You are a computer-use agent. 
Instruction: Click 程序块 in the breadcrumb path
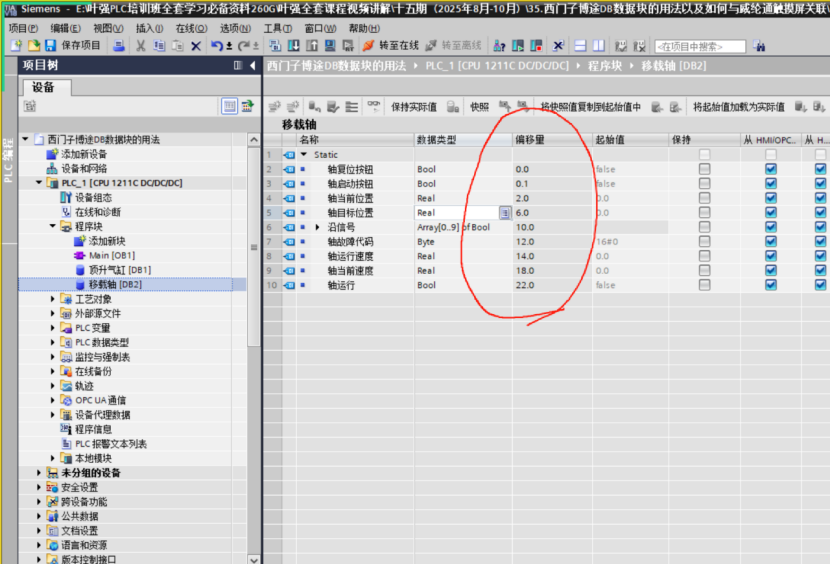pos(605,66)
